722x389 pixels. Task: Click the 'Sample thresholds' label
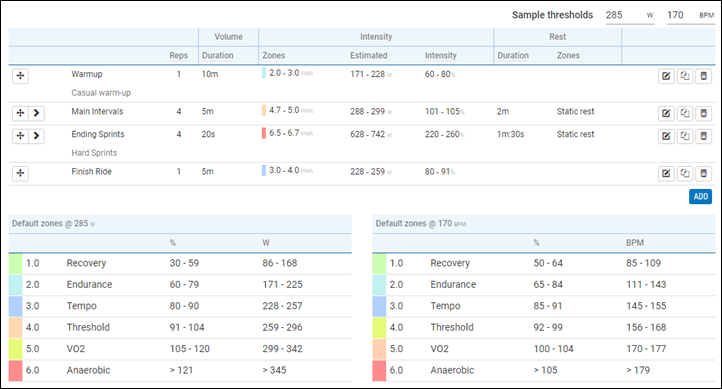pyautogui.click(x=553, y=15)
